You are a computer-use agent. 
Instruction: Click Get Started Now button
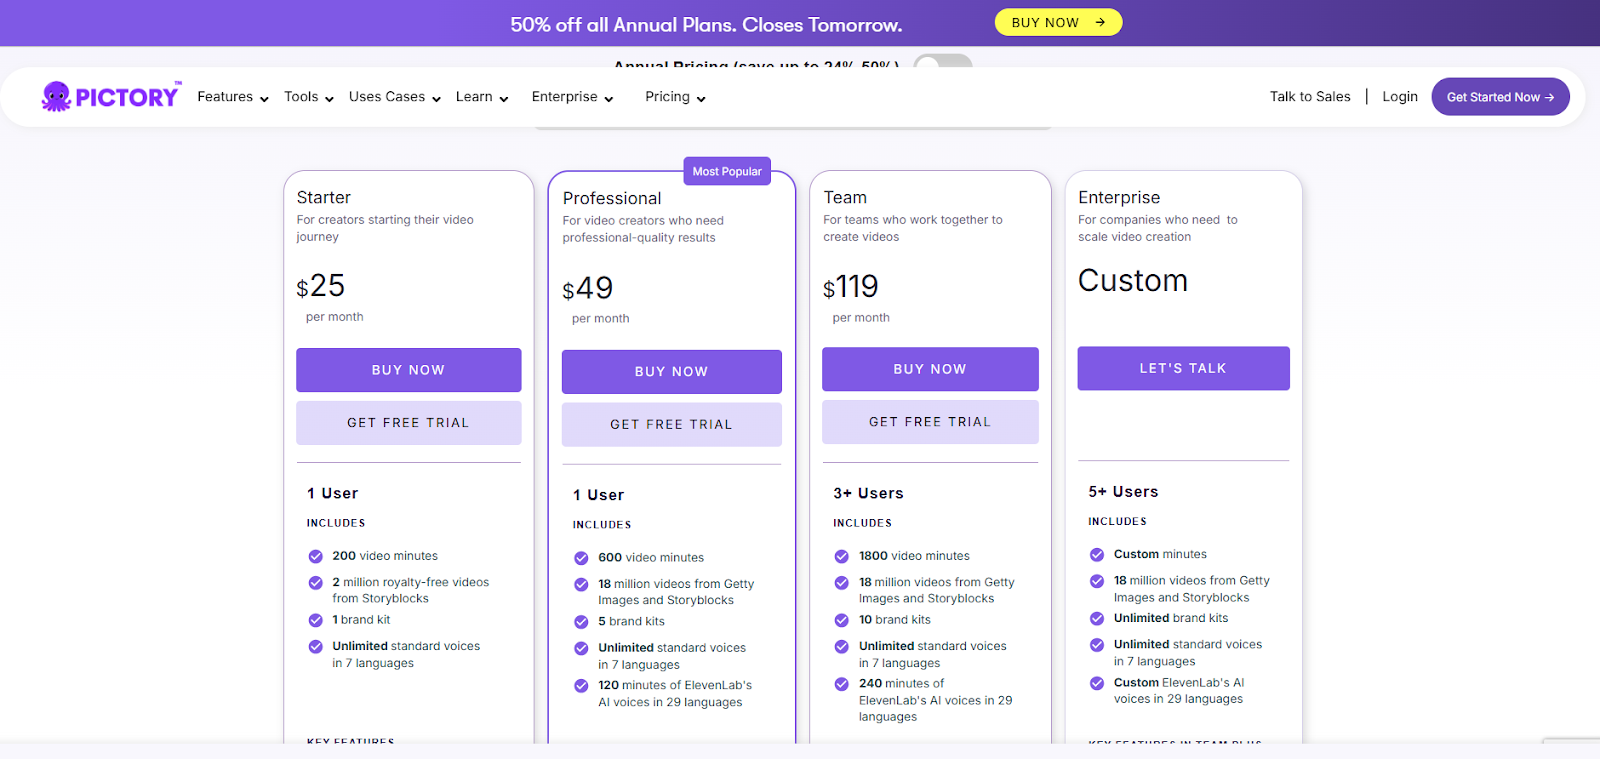1500,97
